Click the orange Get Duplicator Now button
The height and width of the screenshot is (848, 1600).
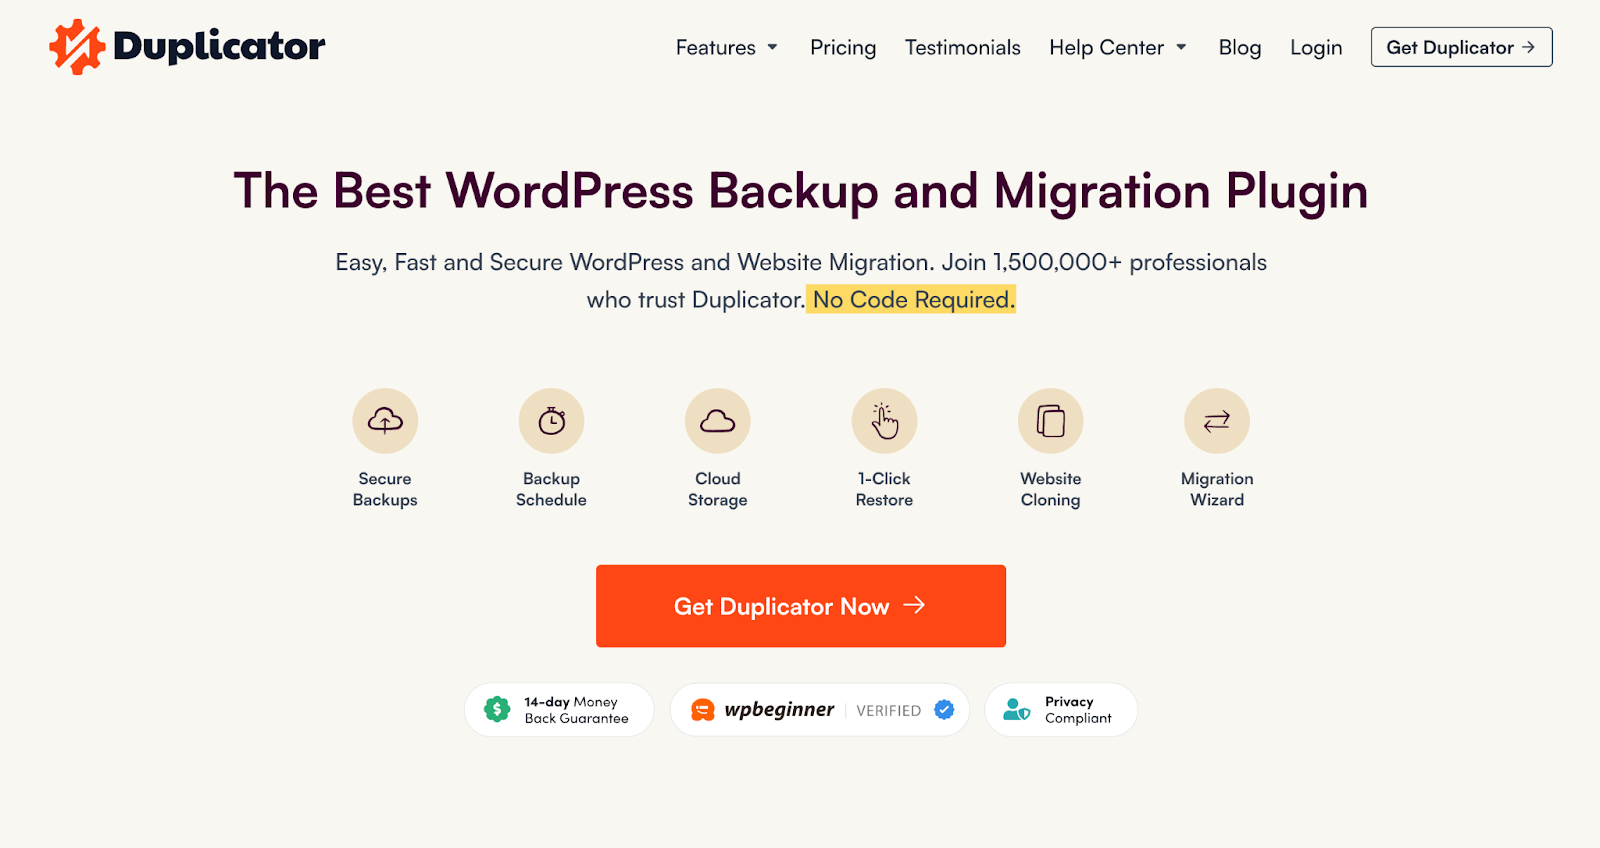click(x=801, y=606)
